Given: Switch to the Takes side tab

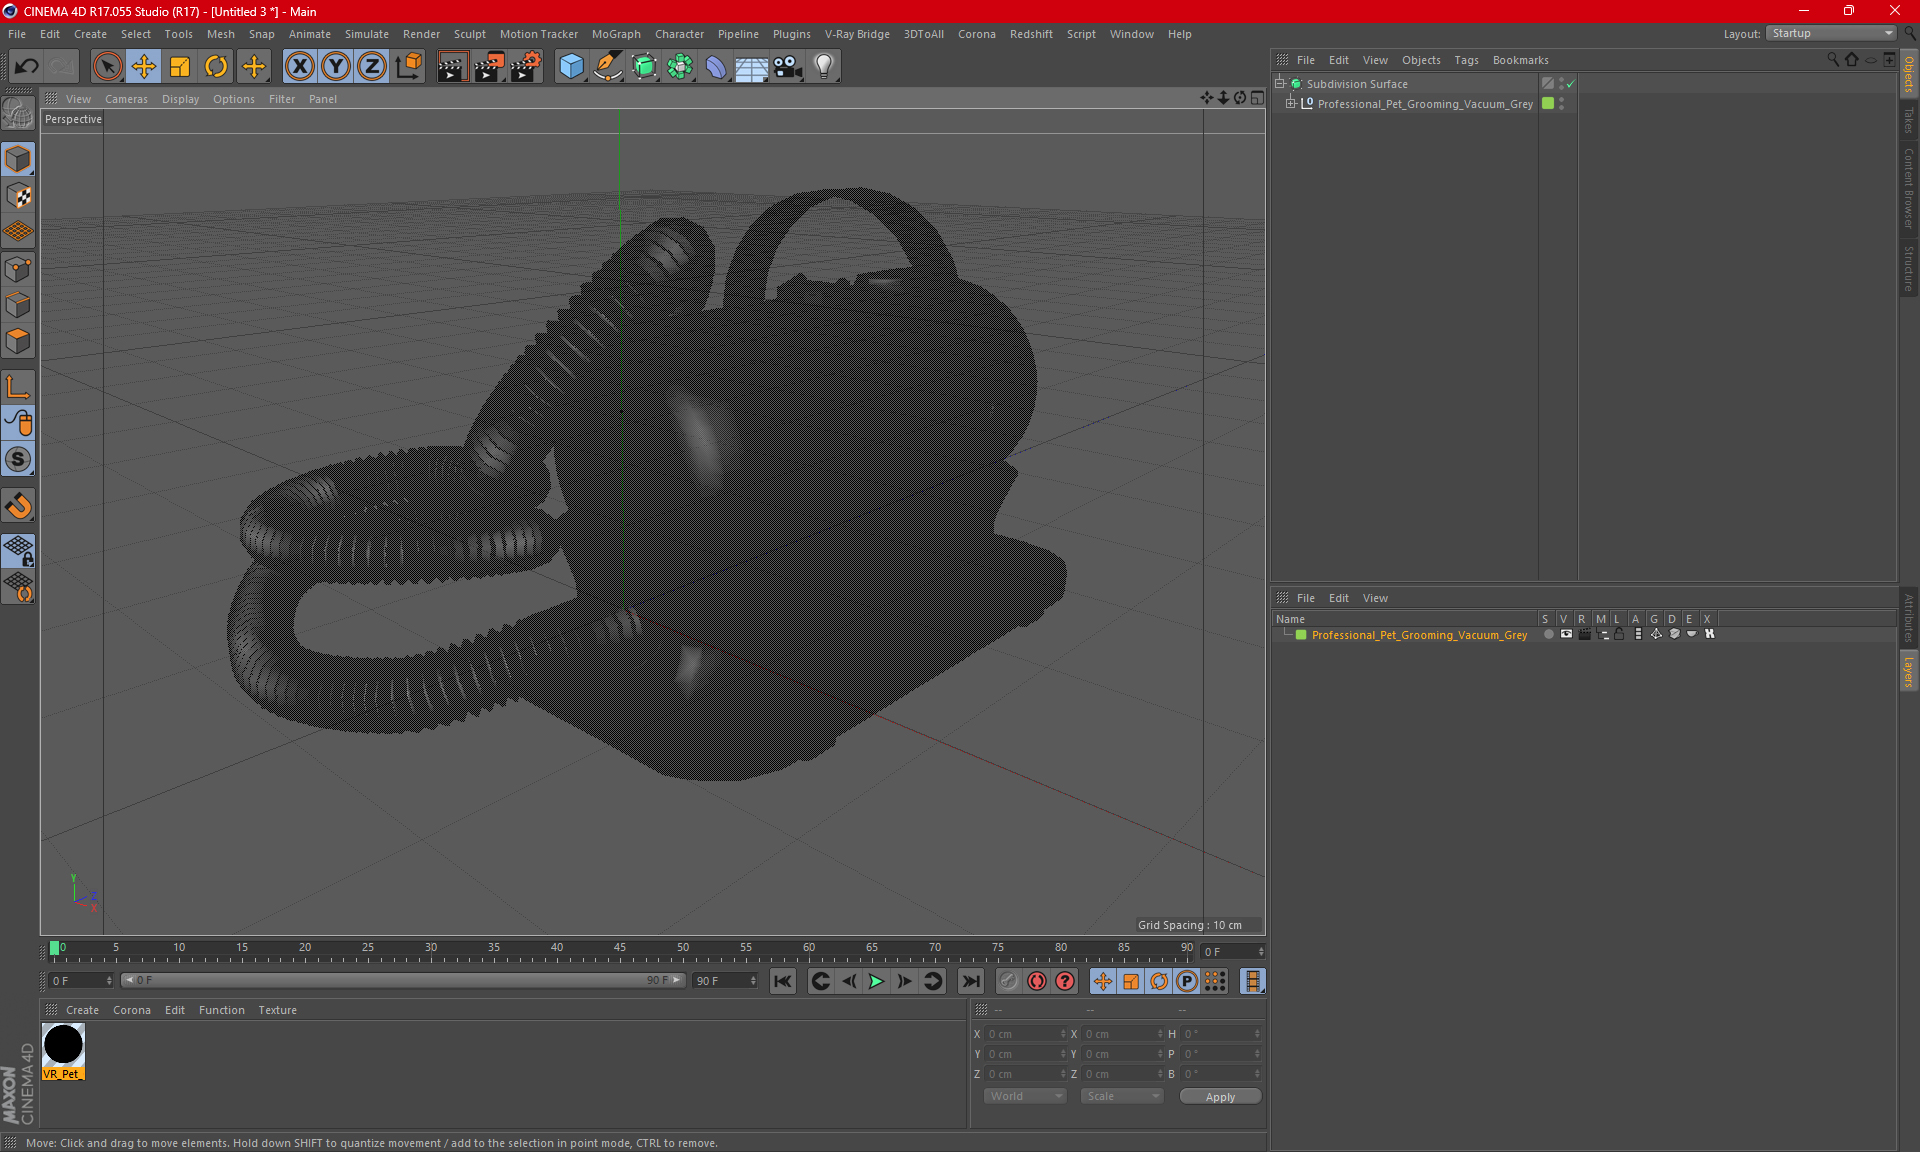Looking at the screenshot, I should 1909,120.
